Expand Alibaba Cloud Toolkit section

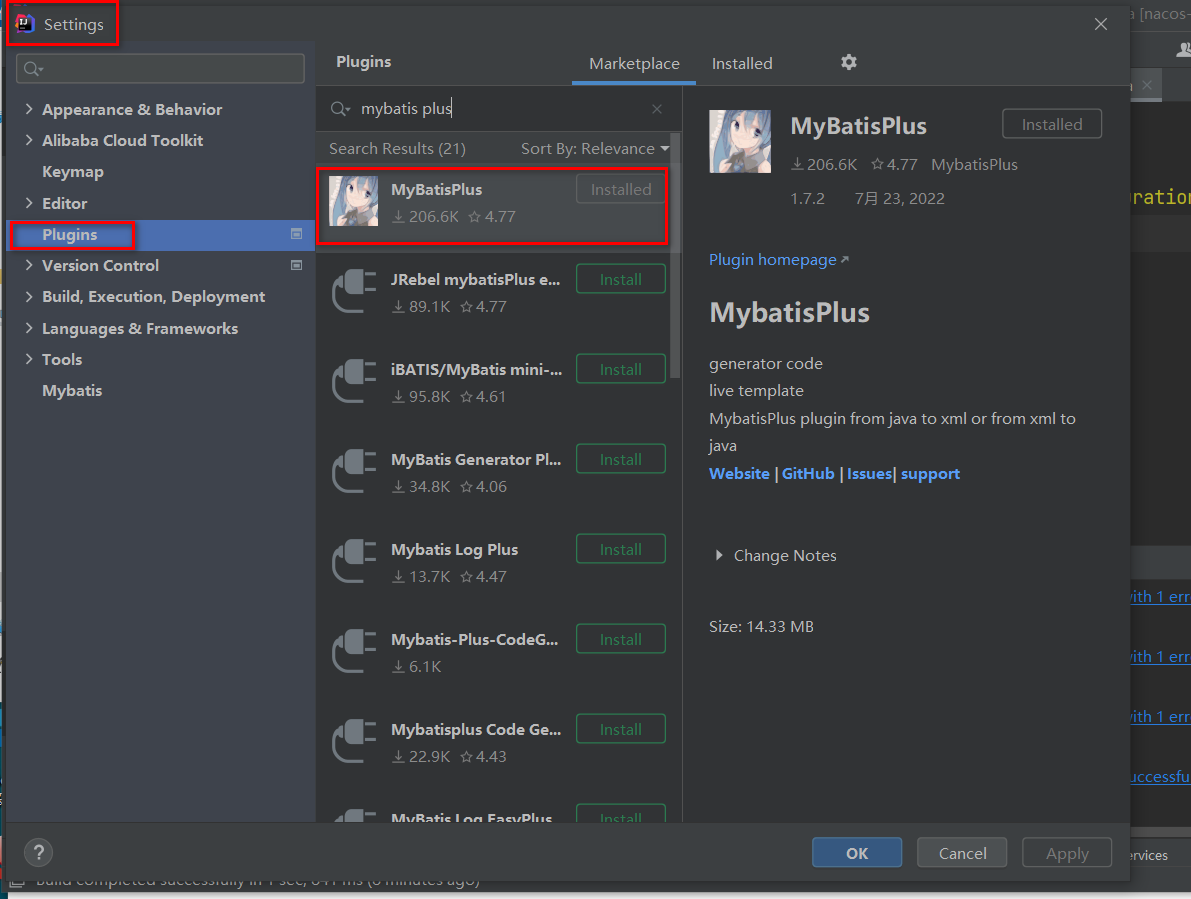[29, 140]
